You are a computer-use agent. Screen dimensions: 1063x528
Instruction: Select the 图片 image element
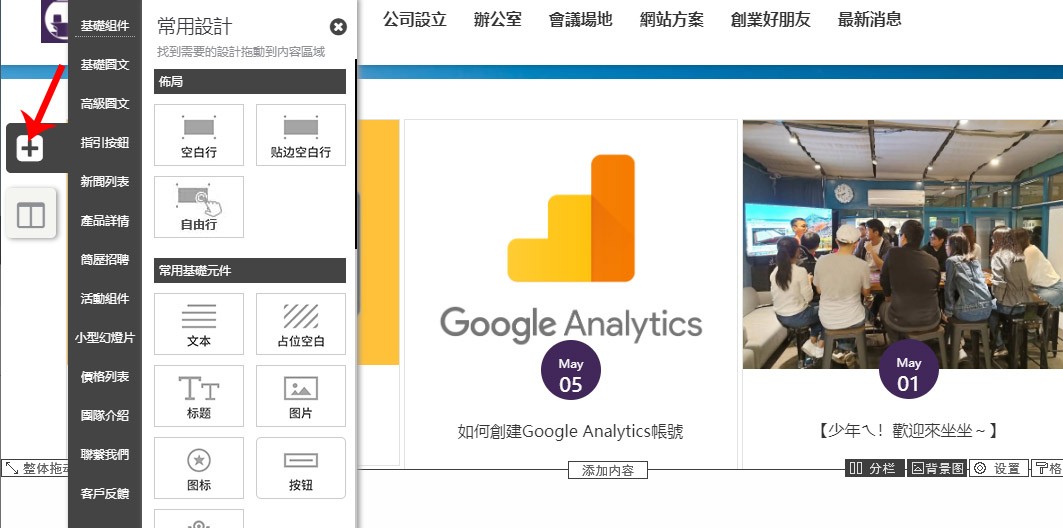[300, 396]
